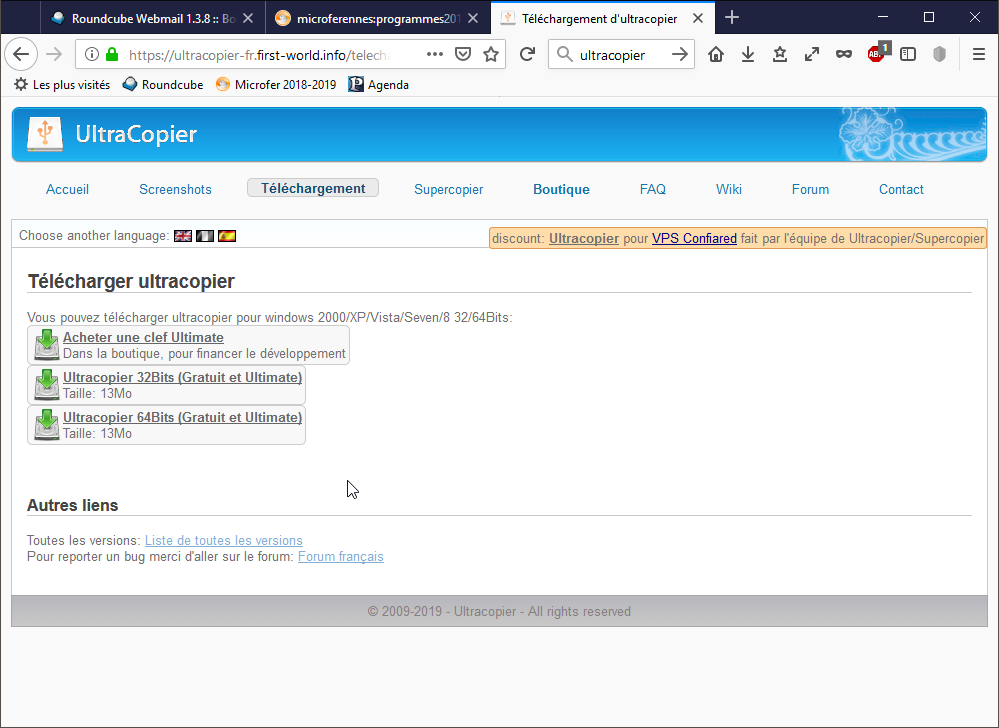The image size is (999, 728).
Task: Open the Microfer 2018-2019 bookmark
Action: coord(277,85)
